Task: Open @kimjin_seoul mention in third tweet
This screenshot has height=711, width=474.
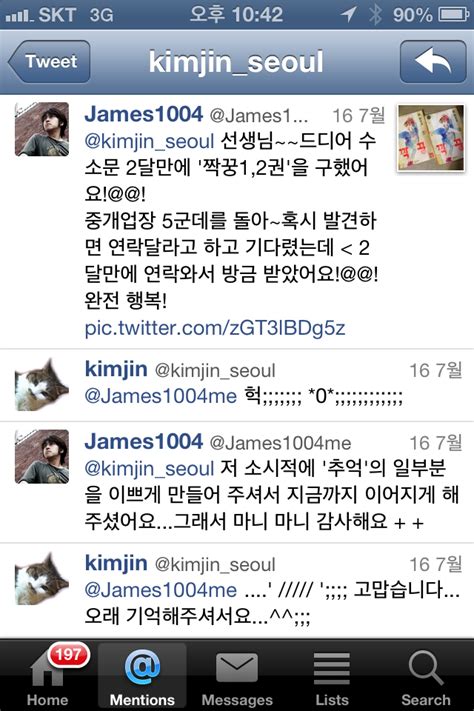Action: [x=149, y=469]
